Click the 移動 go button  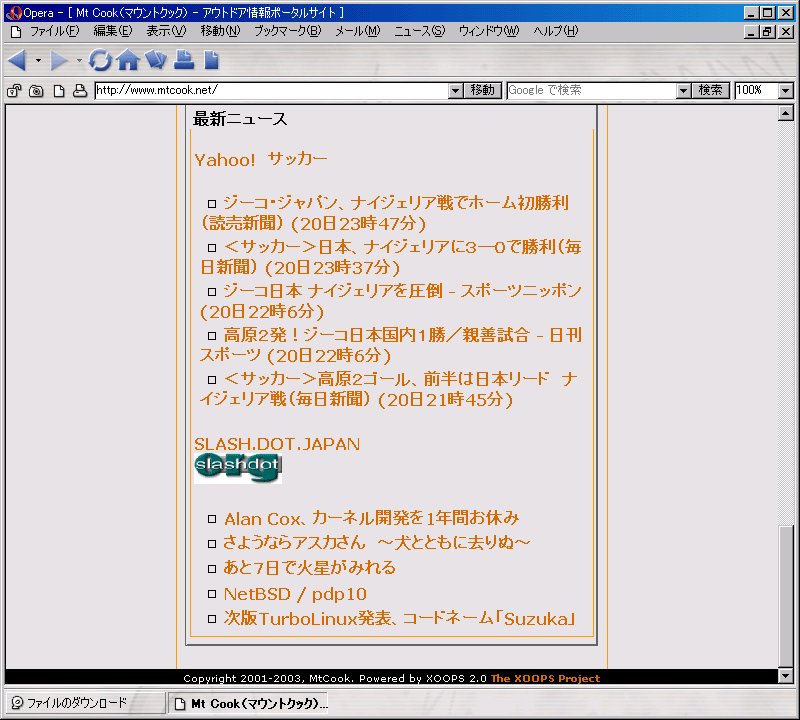483,90
